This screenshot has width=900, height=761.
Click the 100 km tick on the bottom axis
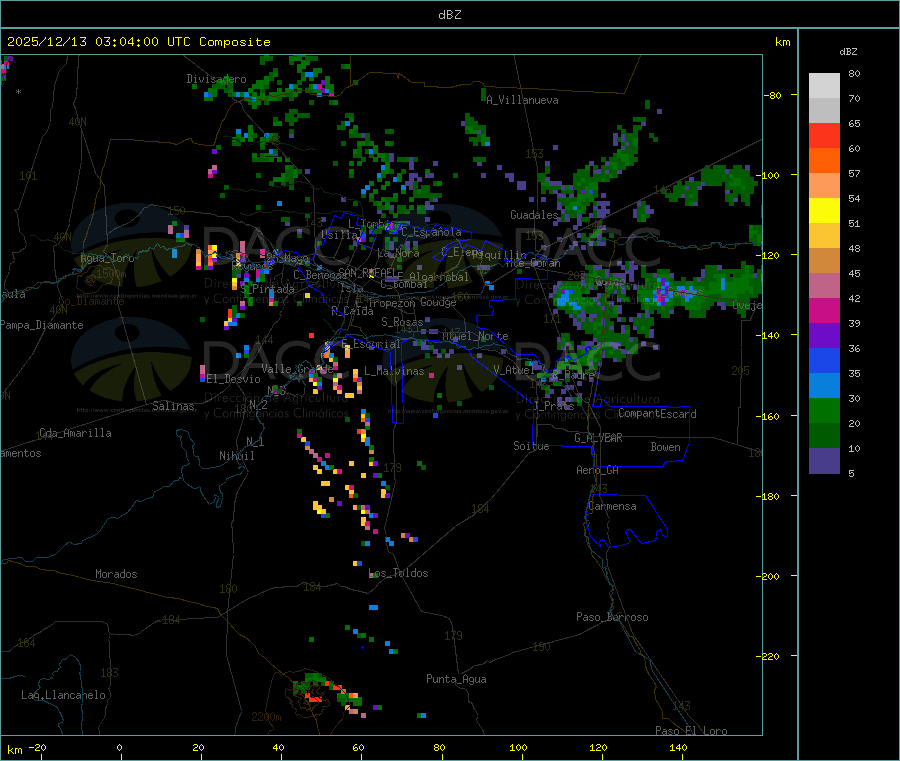coord(518,747)
